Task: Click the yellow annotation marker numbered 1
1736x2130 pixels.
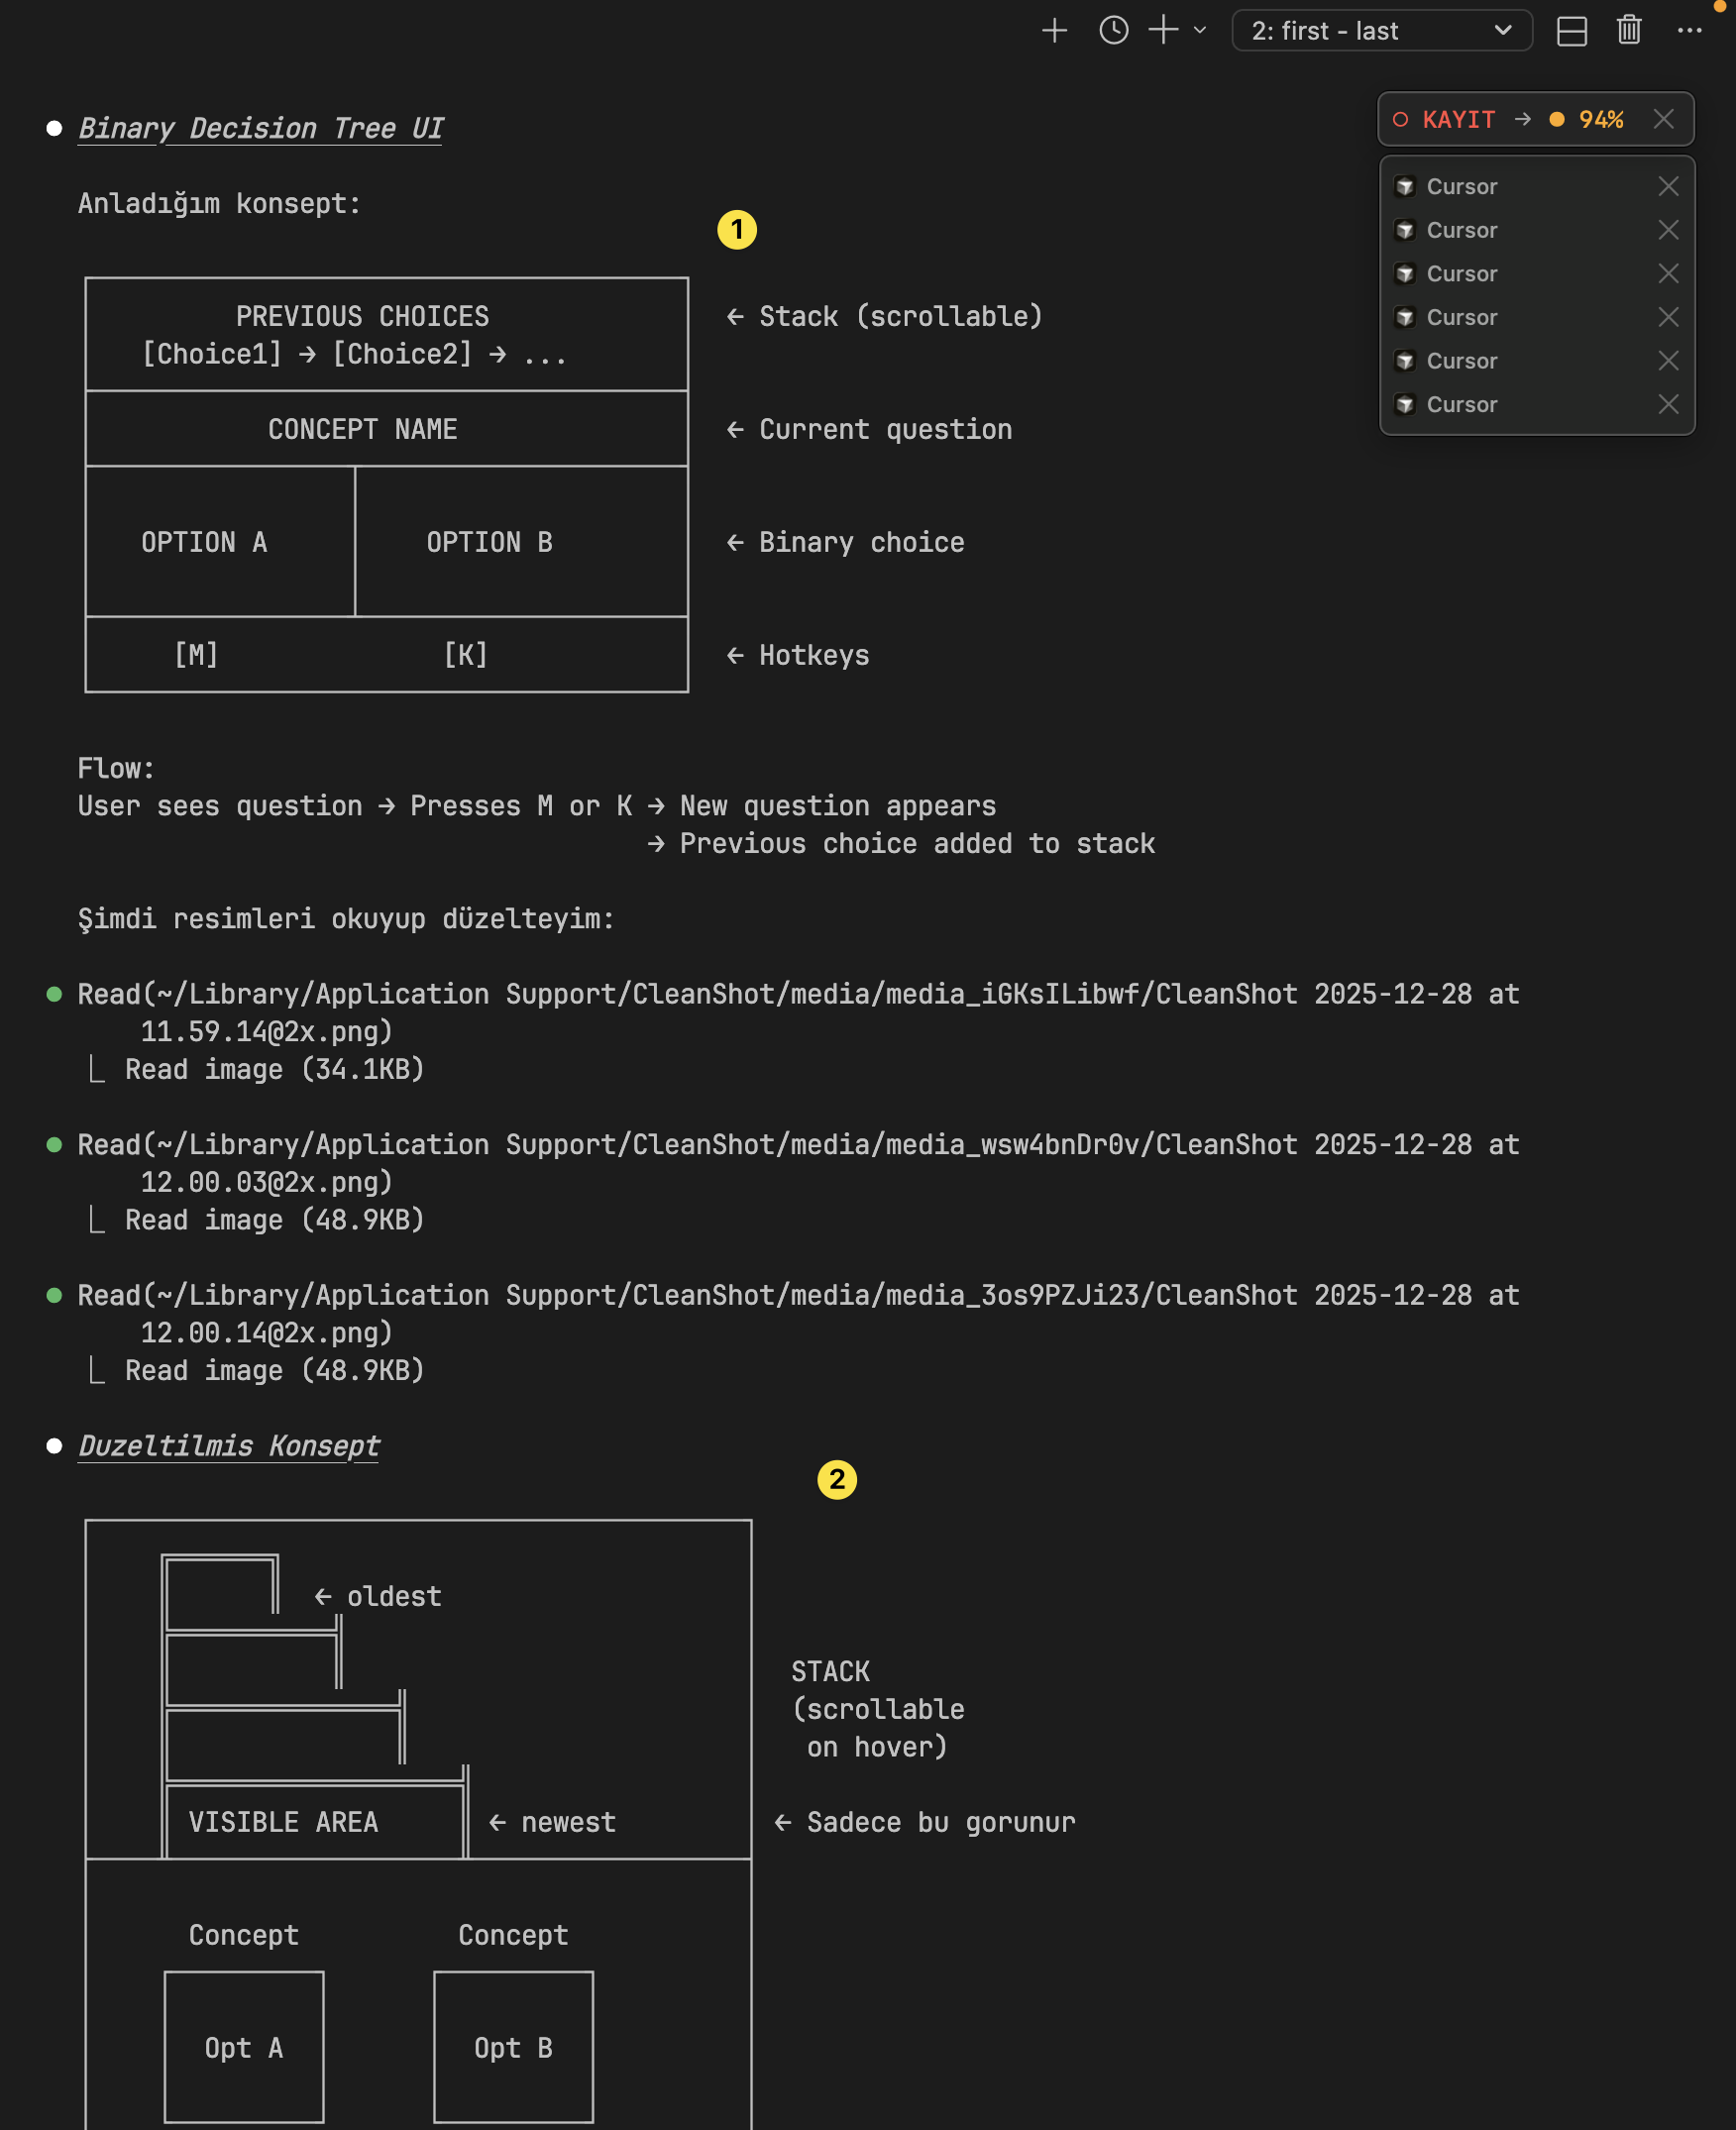Action: [x=737, y=230]
